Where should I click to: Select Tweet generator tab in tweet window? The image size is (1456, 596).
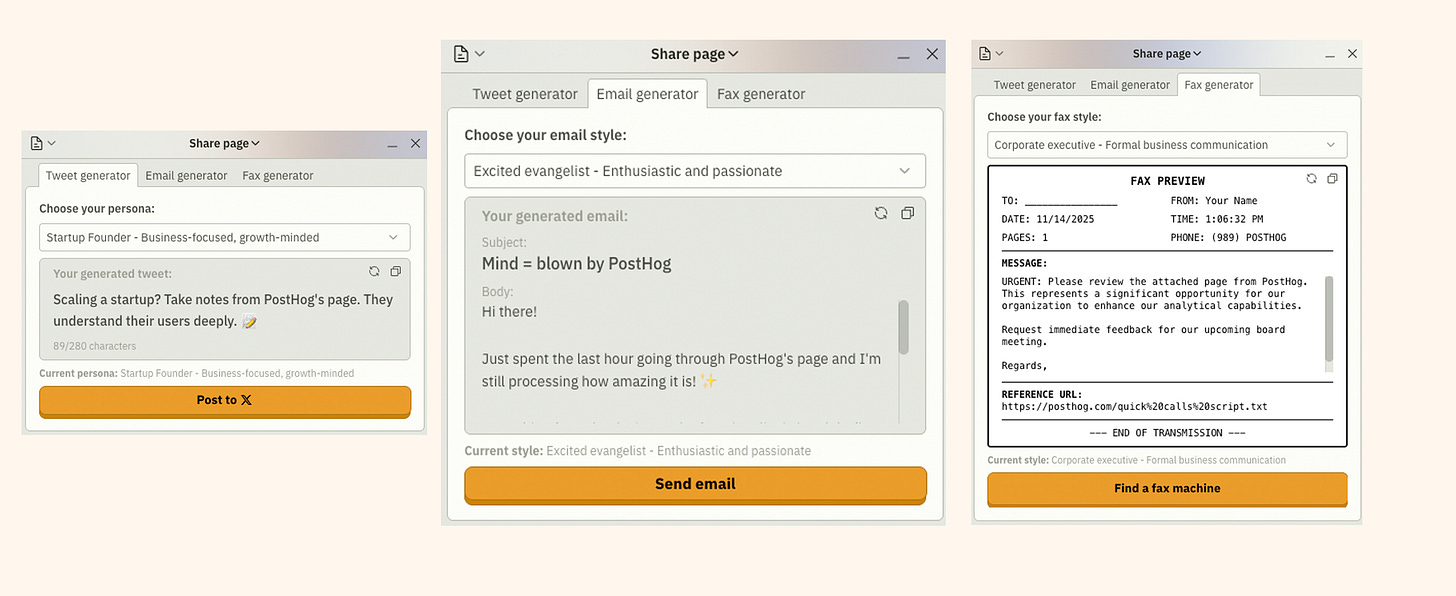[88, 175]
